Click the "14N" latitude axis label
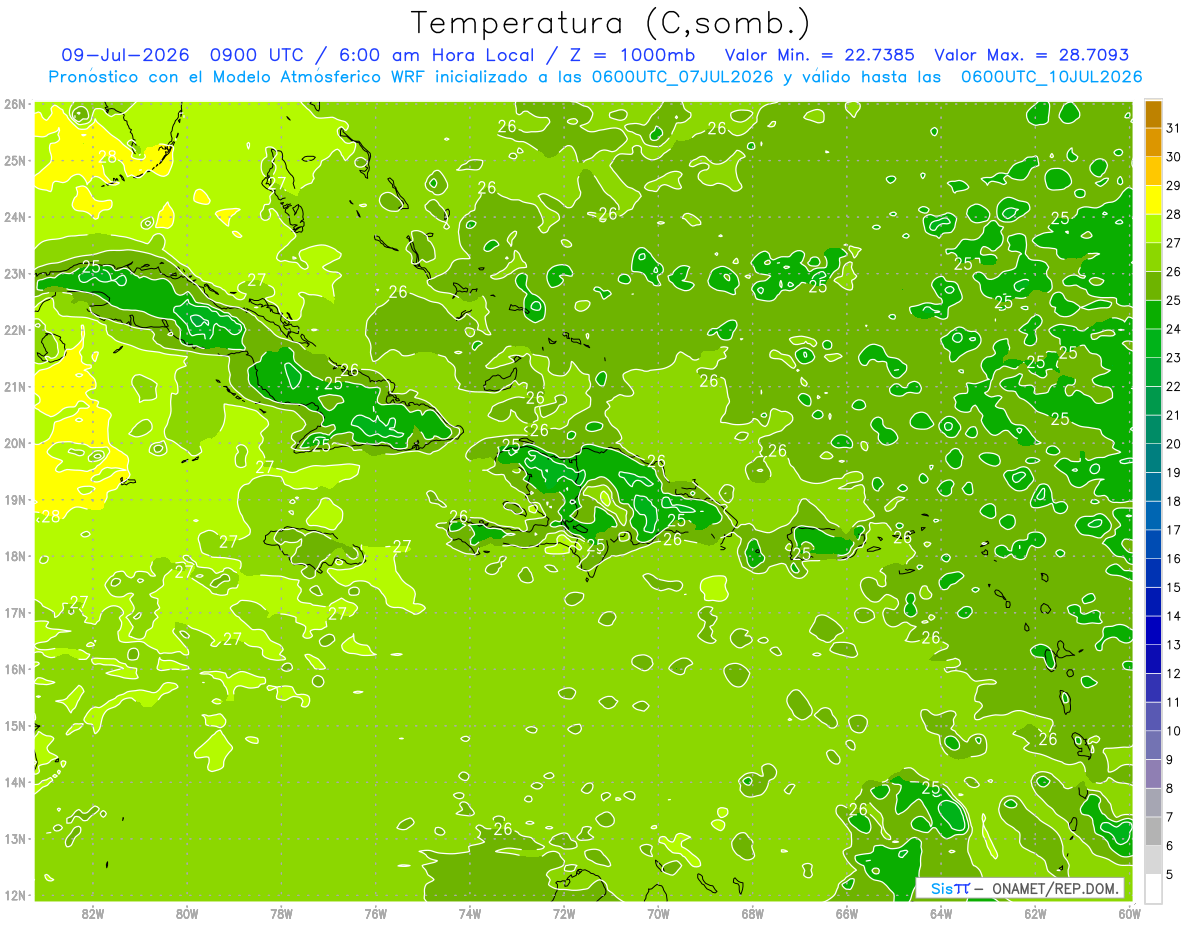 pos(14,782)
